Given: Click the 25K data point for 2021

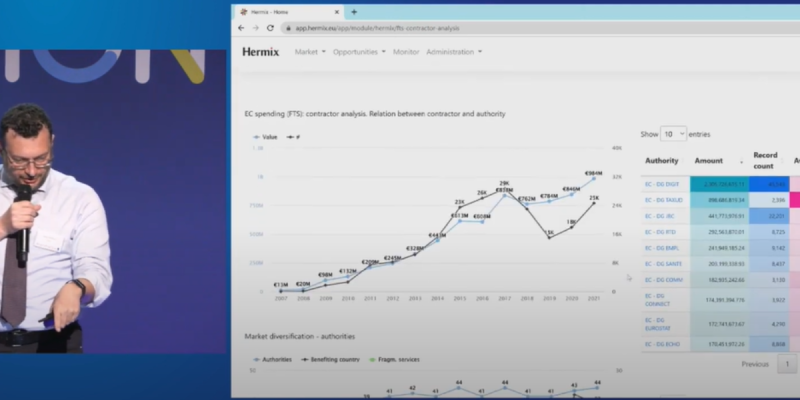Looking at the screenshot, I should 594,203.
